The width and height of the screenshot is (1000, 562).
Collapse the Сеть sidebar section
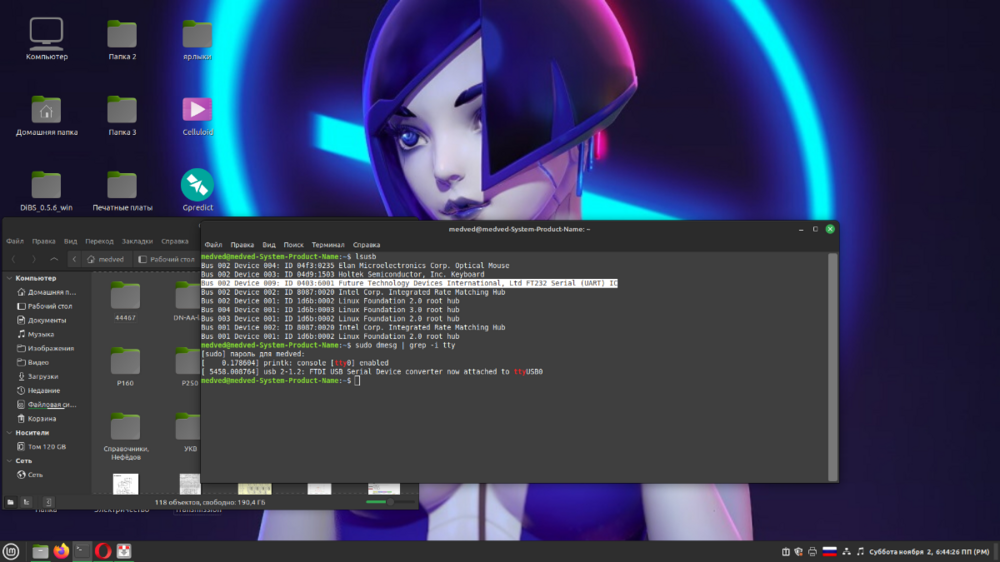[x=10, y=461]
